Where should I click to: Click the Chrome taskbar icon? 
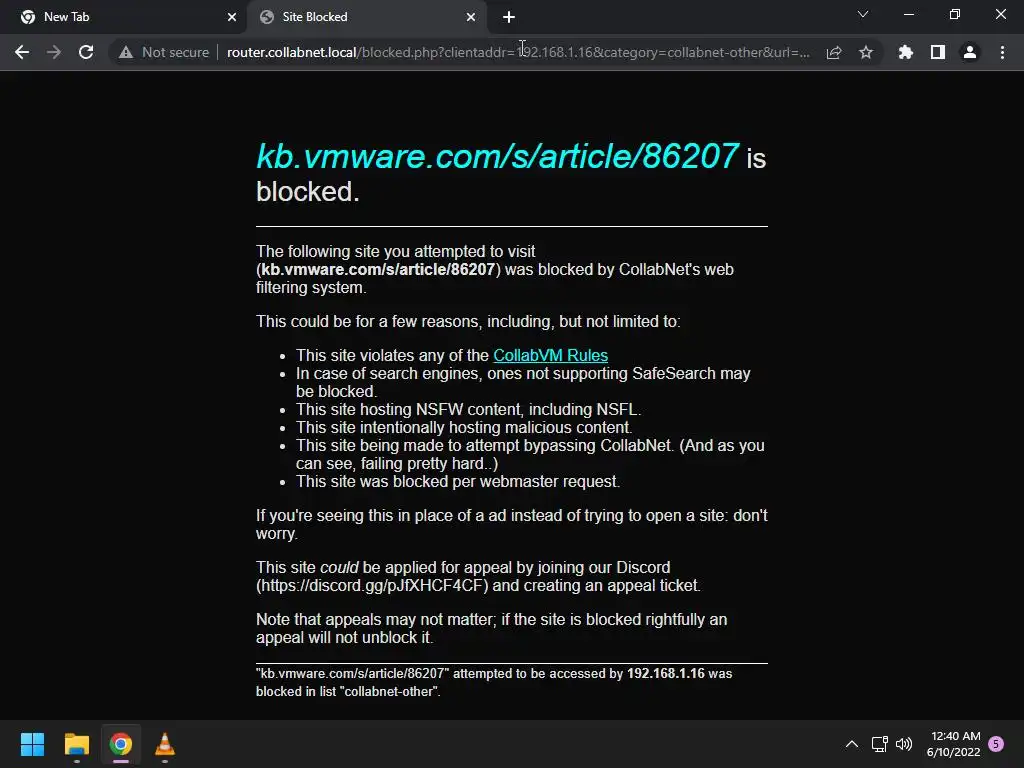(x=120, y=744)
